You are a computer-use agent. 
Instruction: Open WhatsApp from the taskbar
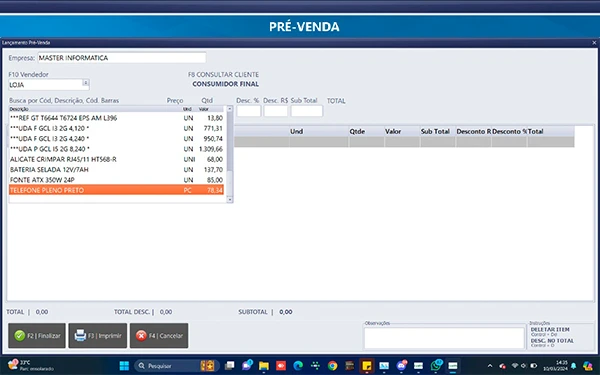pyautogui.click(x=436, y=365)
